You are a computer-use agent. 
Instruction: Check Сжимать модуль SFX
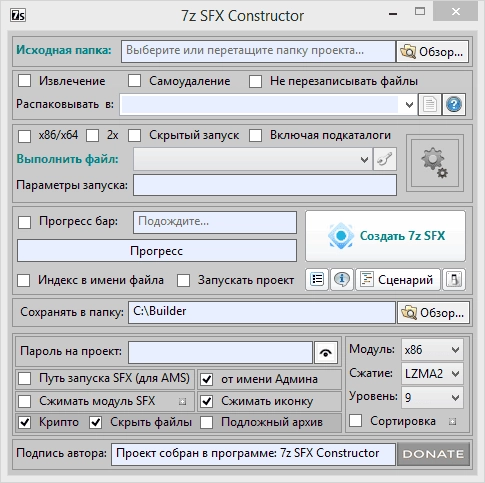(x=25, y=402)
